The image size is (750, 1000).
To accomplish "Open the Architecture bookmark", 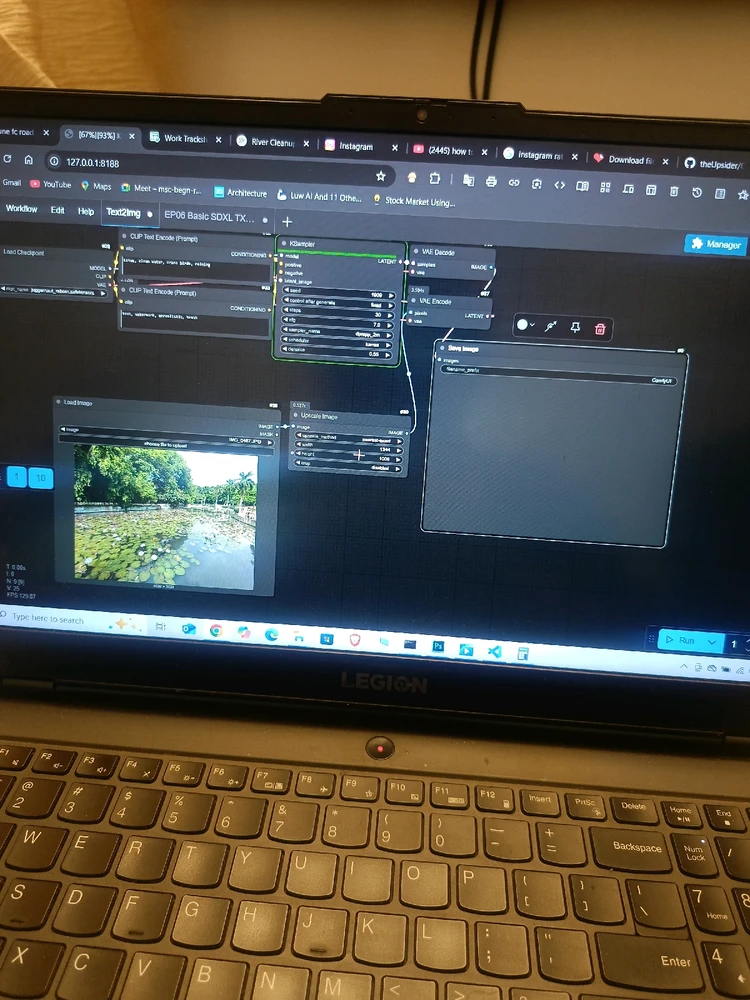I will (x=240, y=193).
